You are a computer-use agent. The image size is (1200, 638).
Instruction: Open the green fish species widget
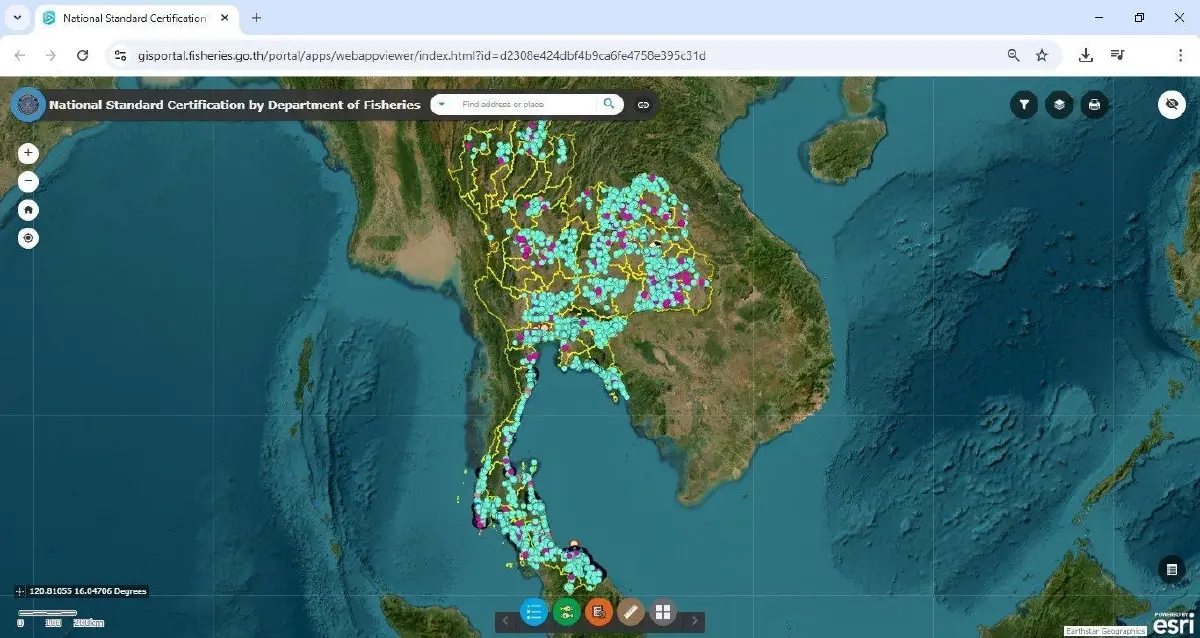(565, 610)
